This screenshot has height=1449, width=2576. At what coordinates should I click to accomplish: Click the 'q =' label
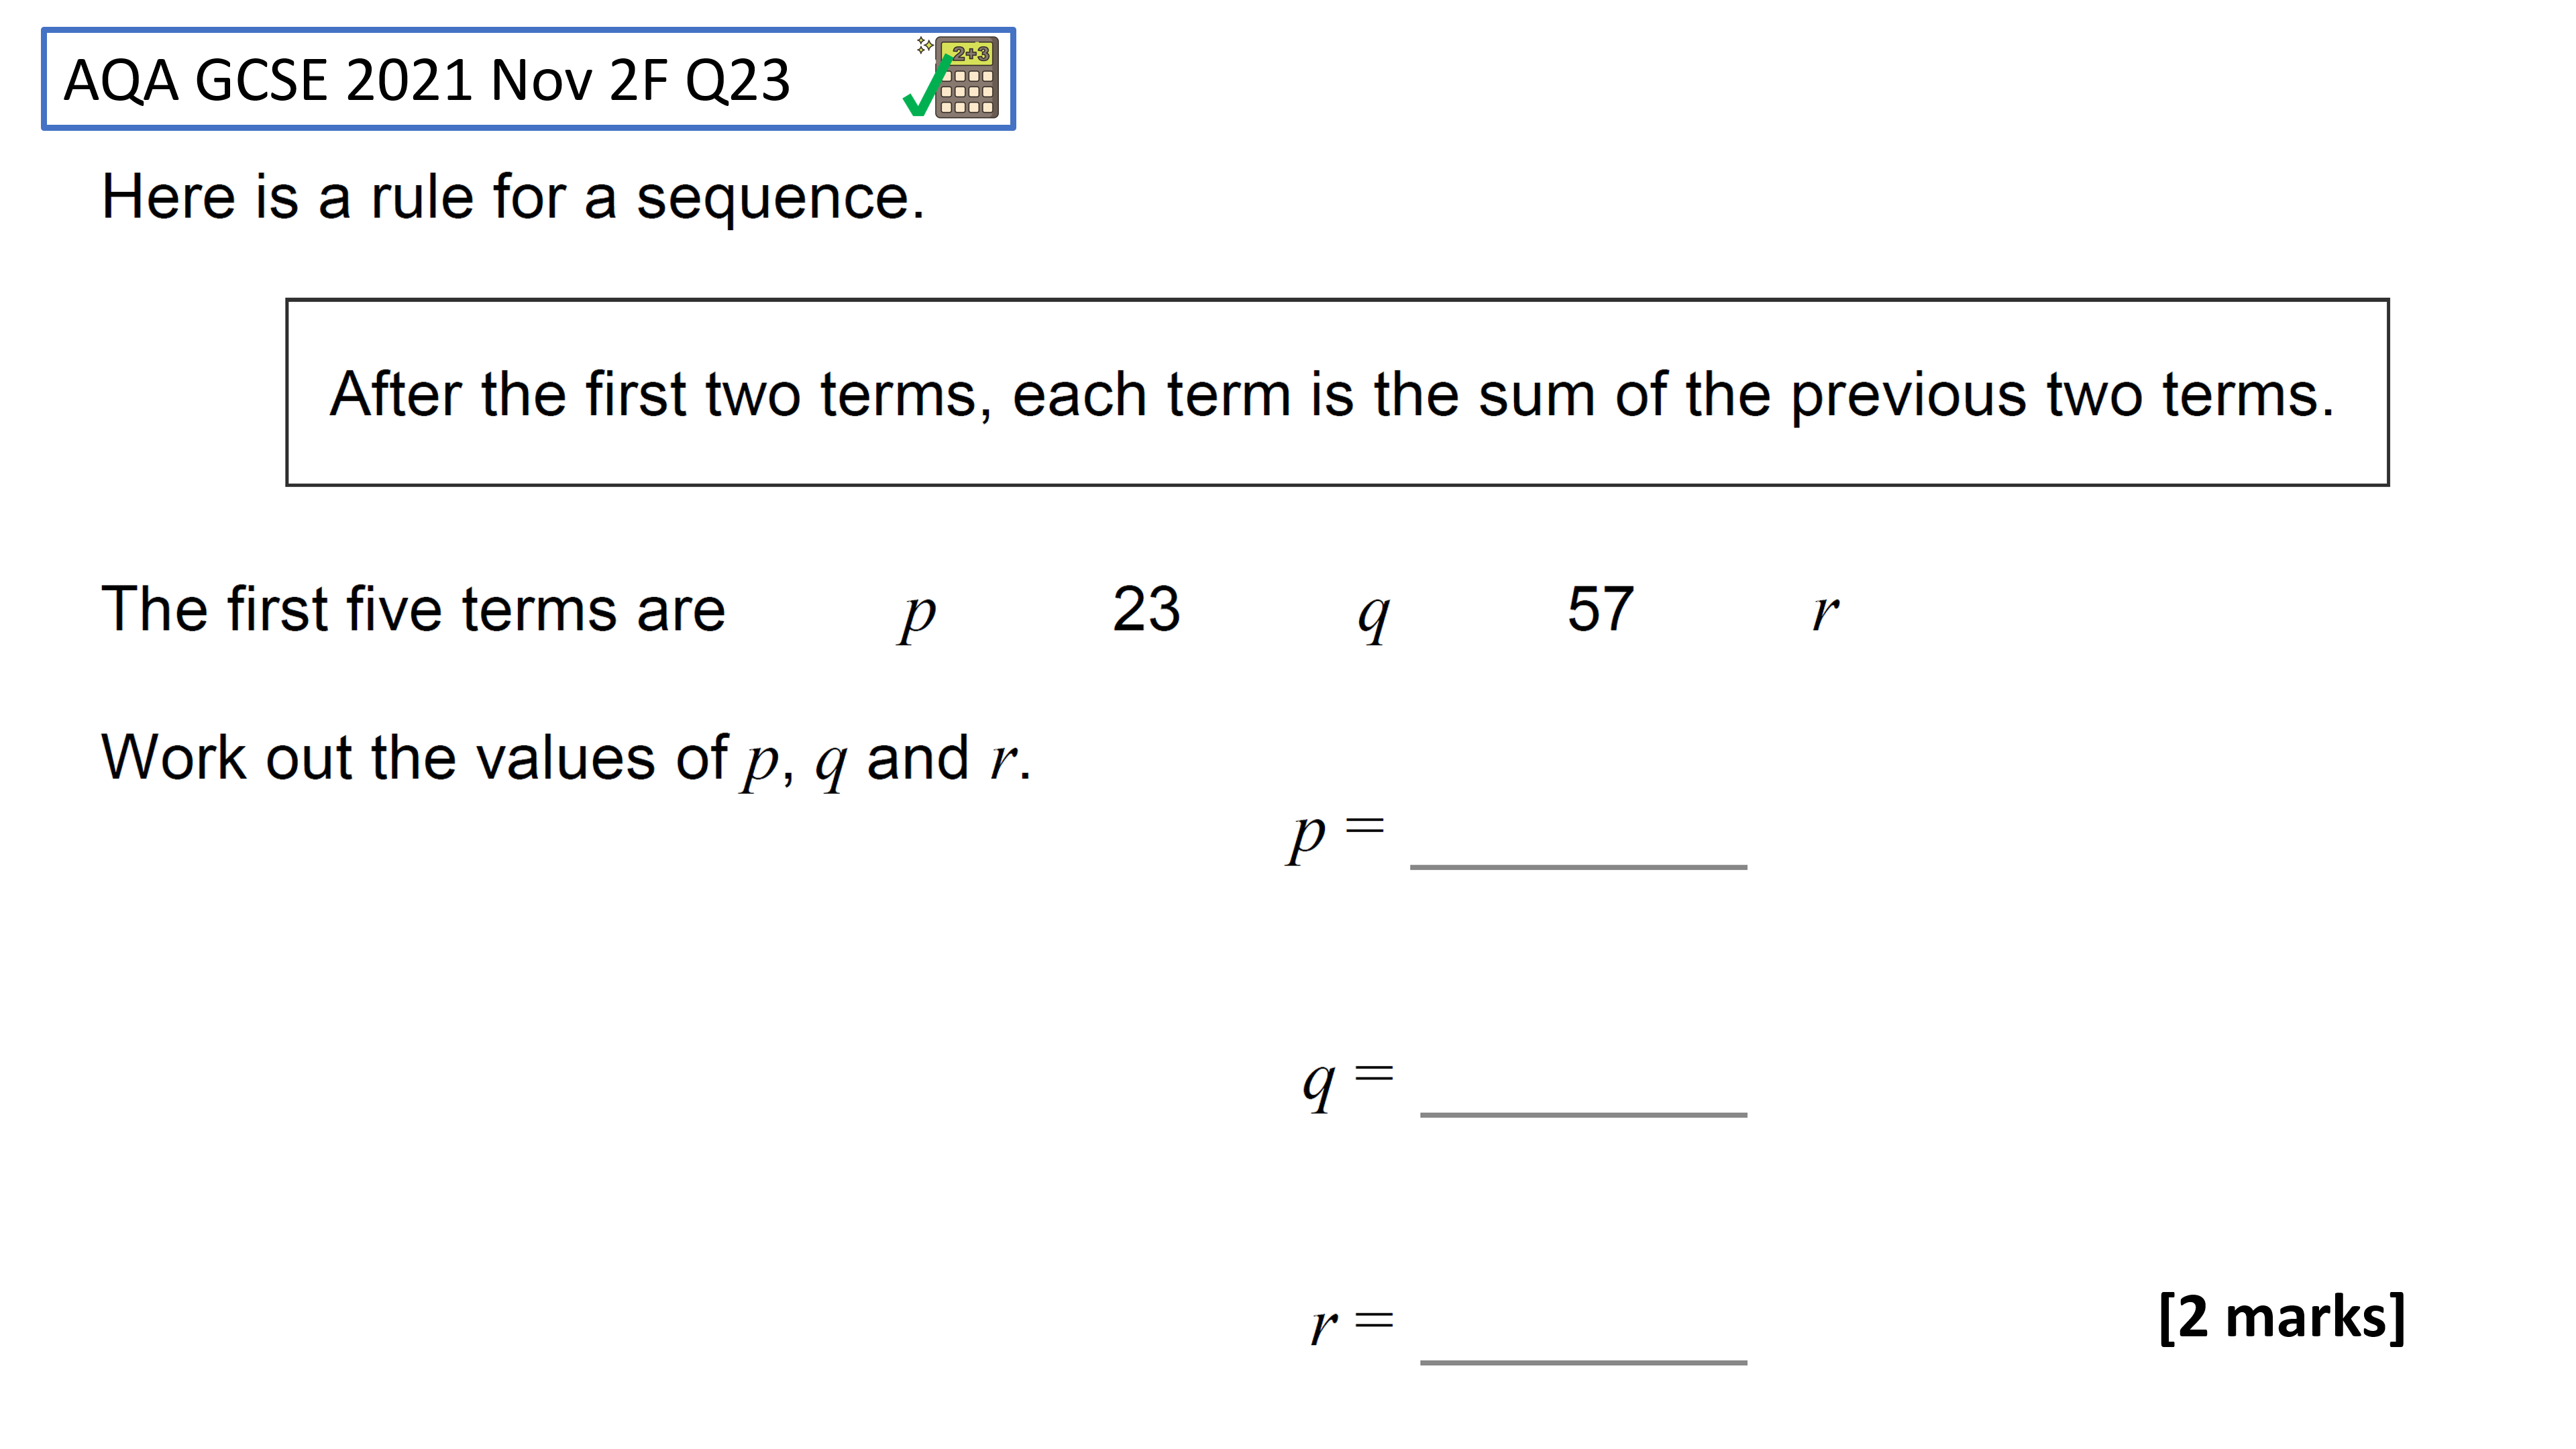[x=1347, y=1084]
